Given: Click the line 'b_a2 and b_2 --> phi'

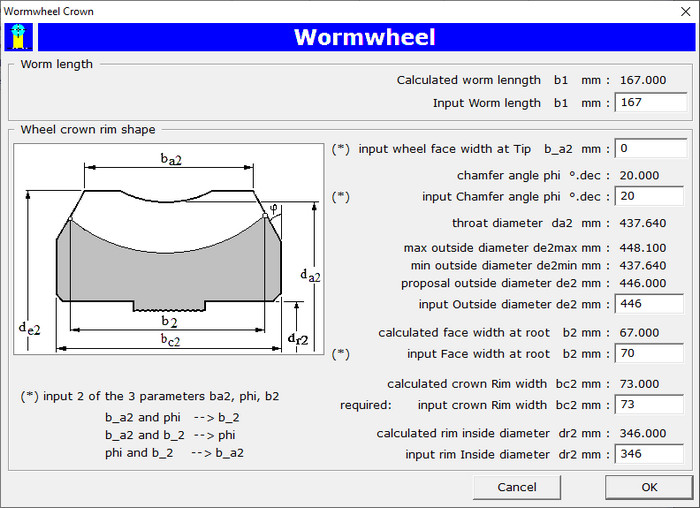Looking at the screenshot, I should [171, 435].
